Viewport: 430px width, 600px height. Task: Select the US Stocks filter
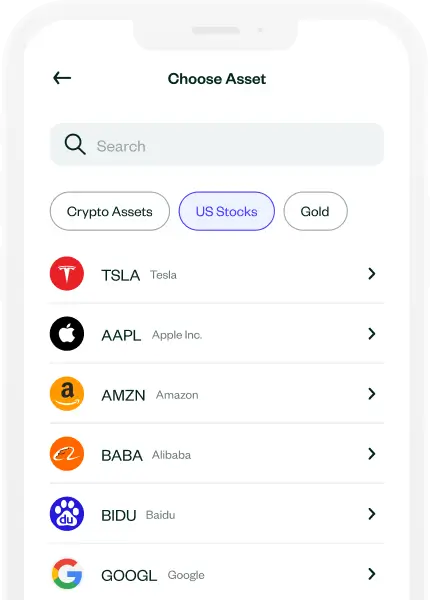[x=226, y=211]
